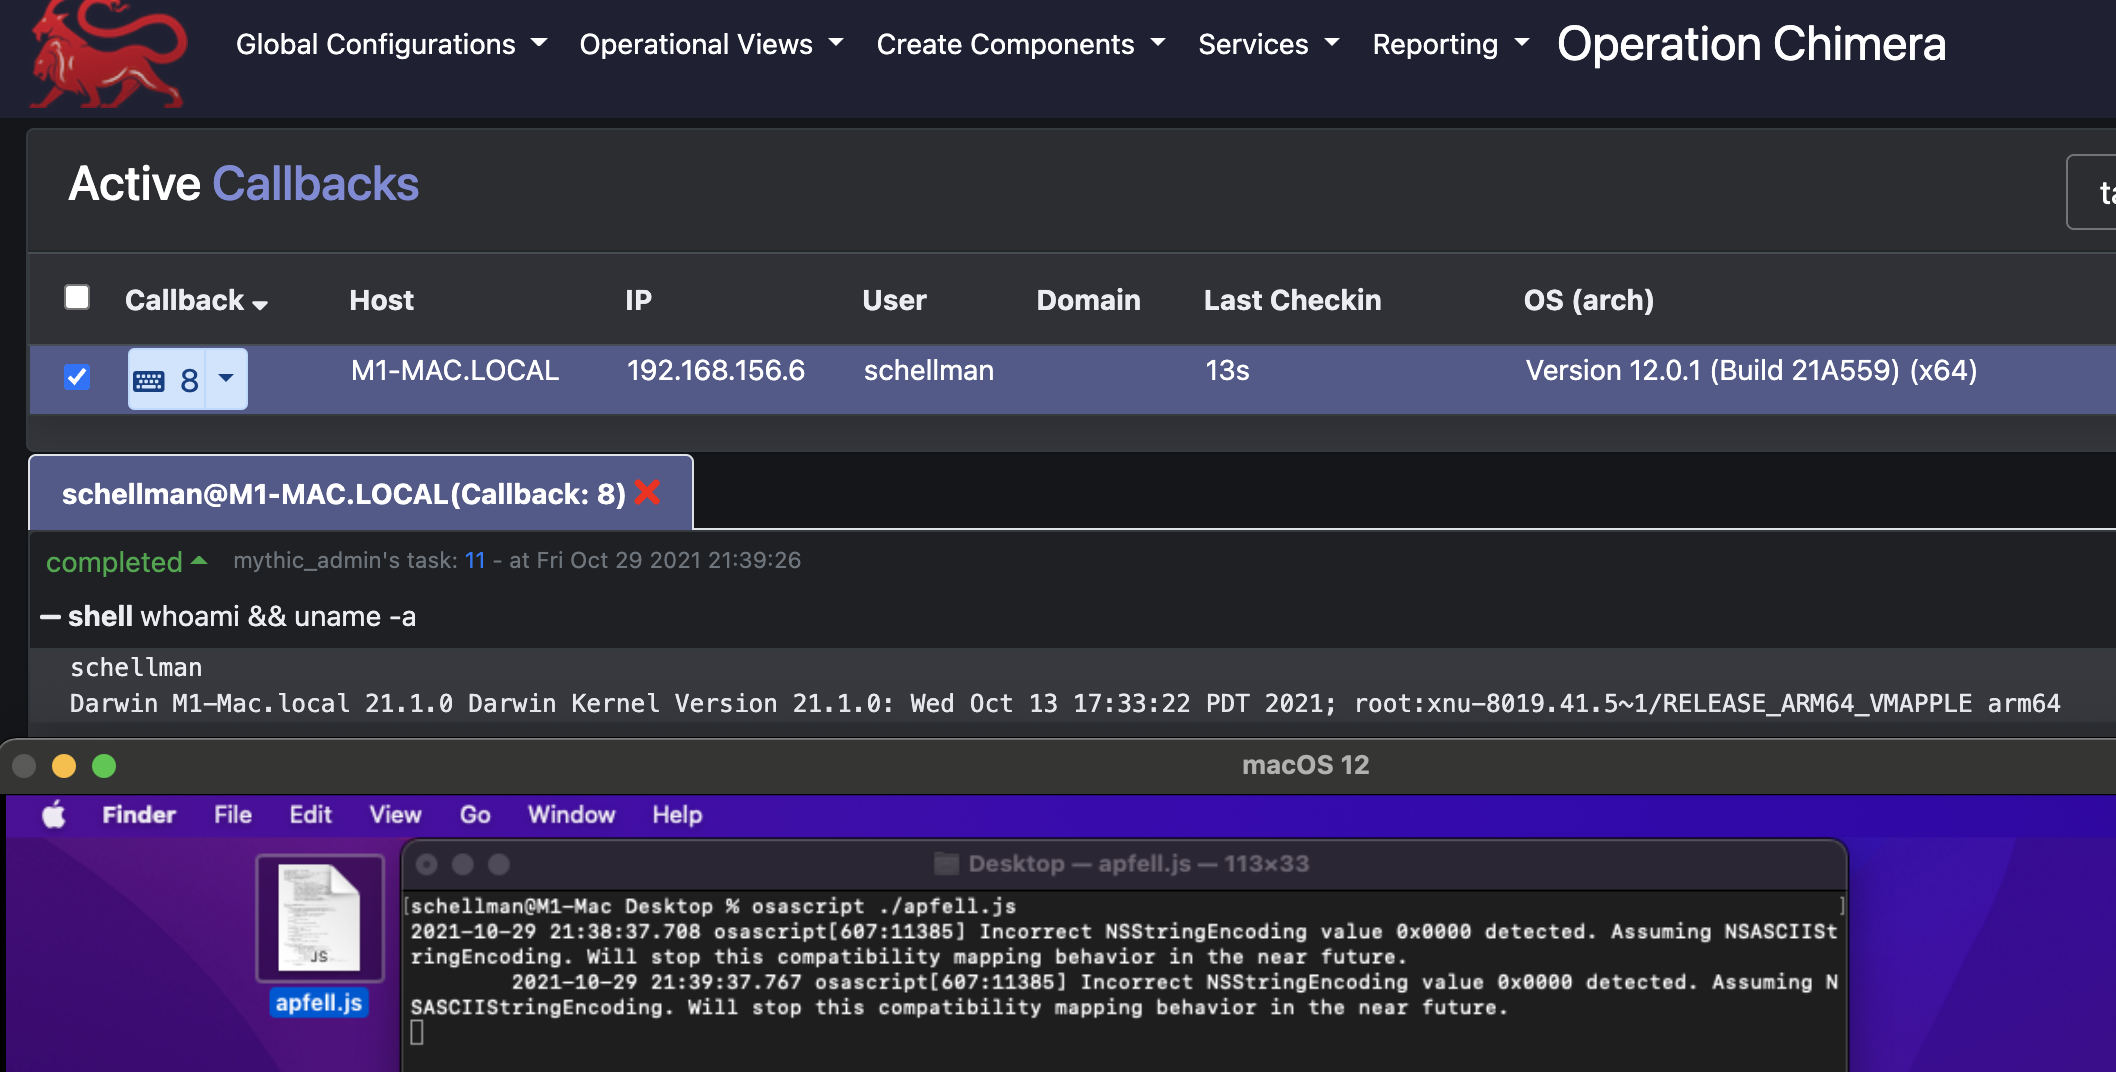Viewport: 2116px width, 1072px height.
Task: Open task 11 via its link
Action: pyautogui.click(x=475, y=561)
